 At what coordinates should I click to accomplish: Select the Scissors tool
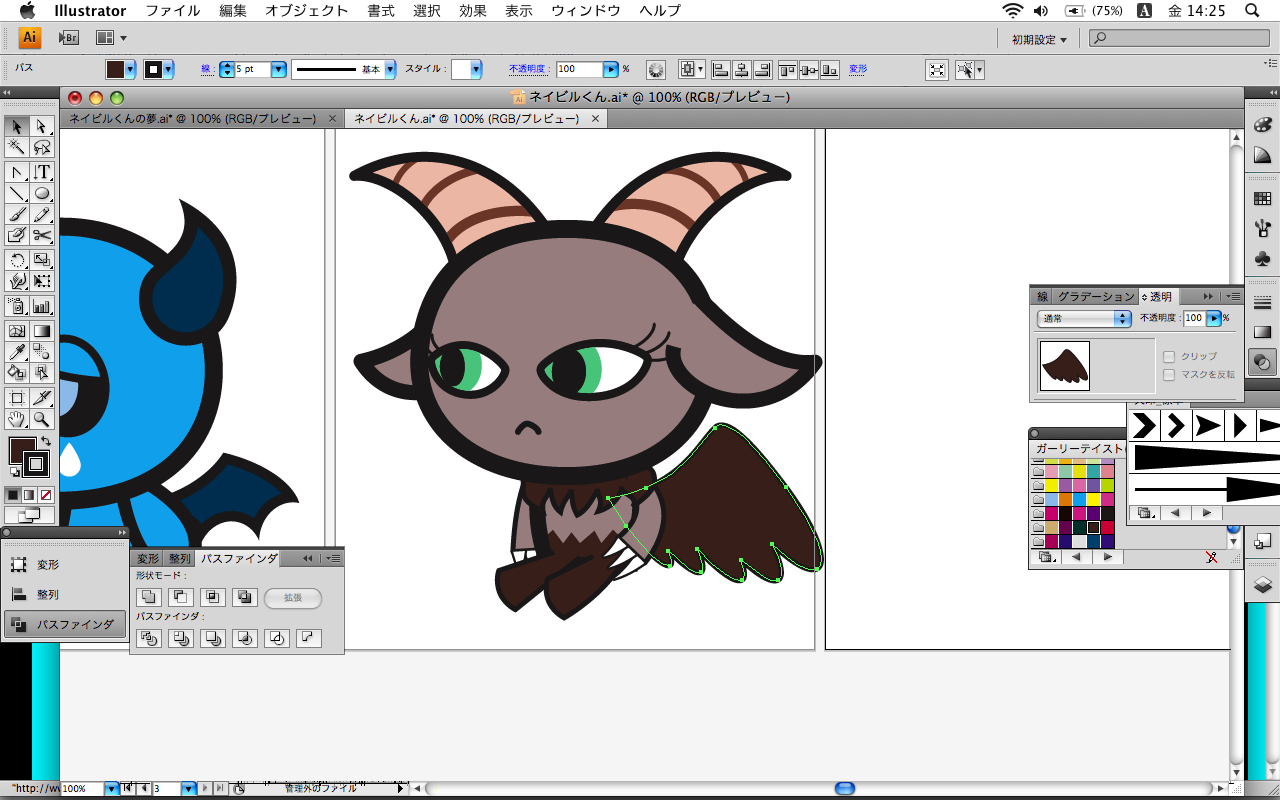tap(42, 236)
